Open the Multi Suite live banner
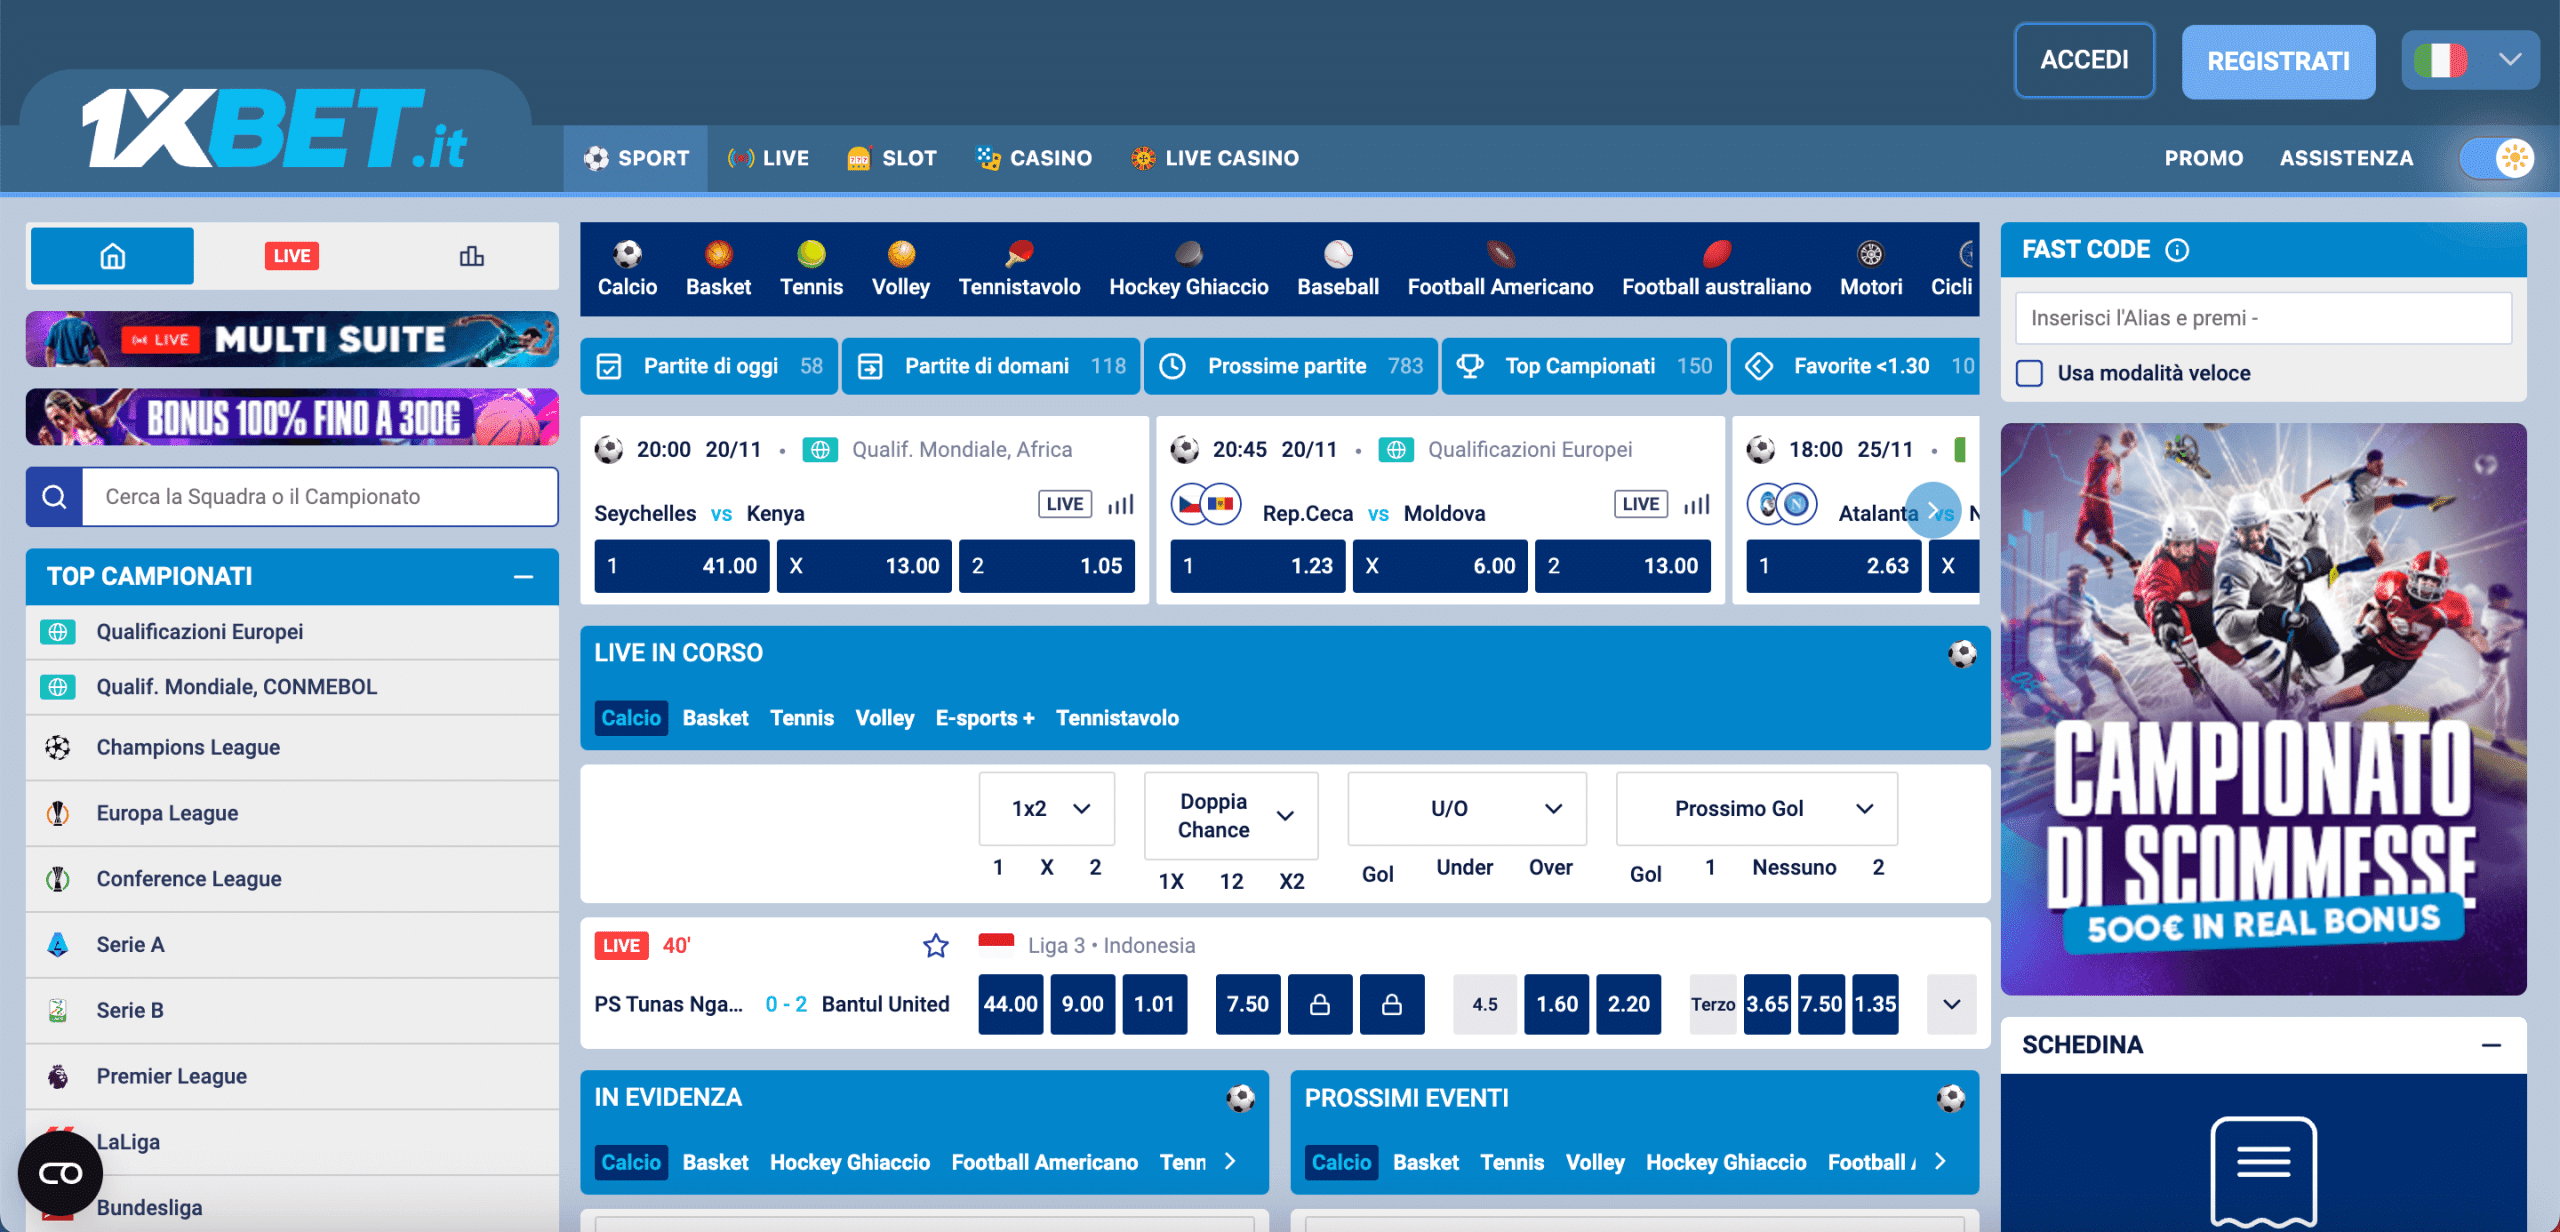The width and height of the screenshot is (2560, 1232). pos(292,339)
